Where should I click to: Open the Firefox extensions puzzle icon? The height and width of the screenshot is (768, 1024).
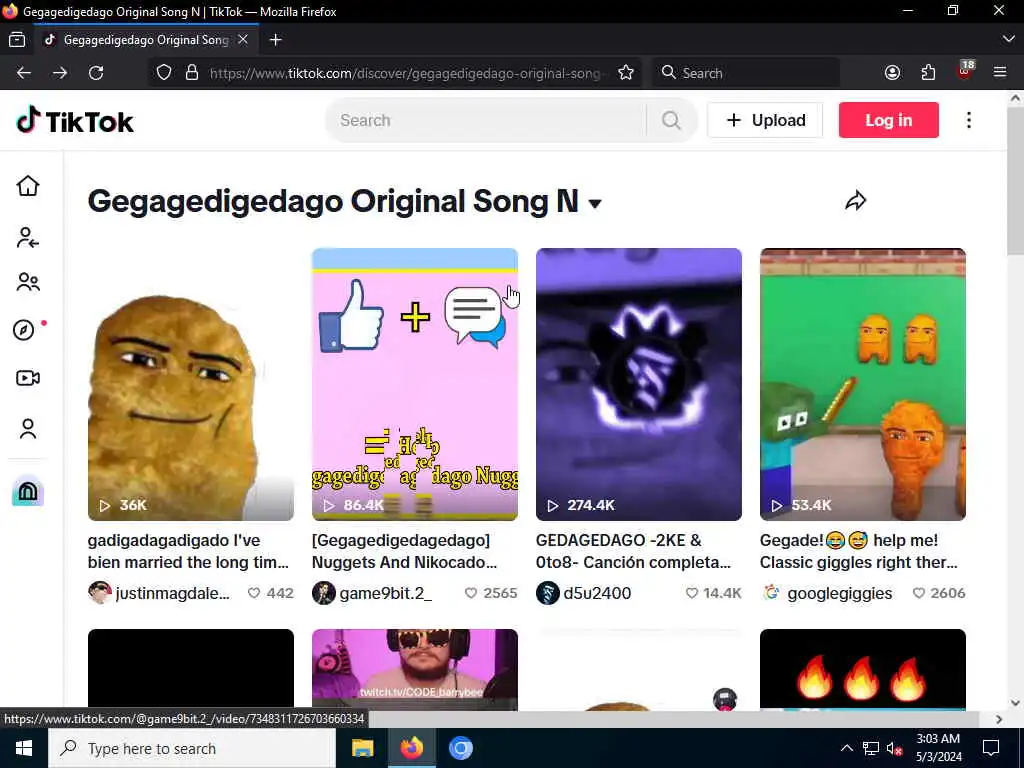coord(928,72)
